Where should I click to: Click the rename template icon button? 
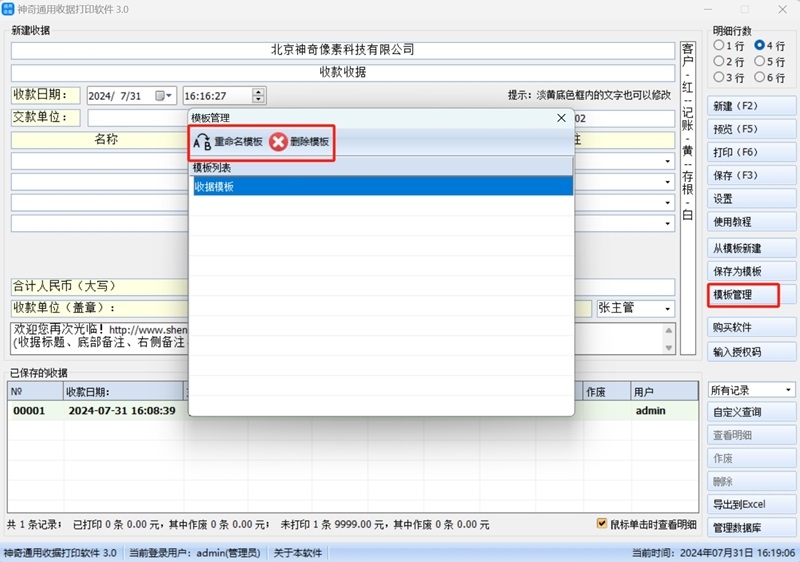(228, 142)
